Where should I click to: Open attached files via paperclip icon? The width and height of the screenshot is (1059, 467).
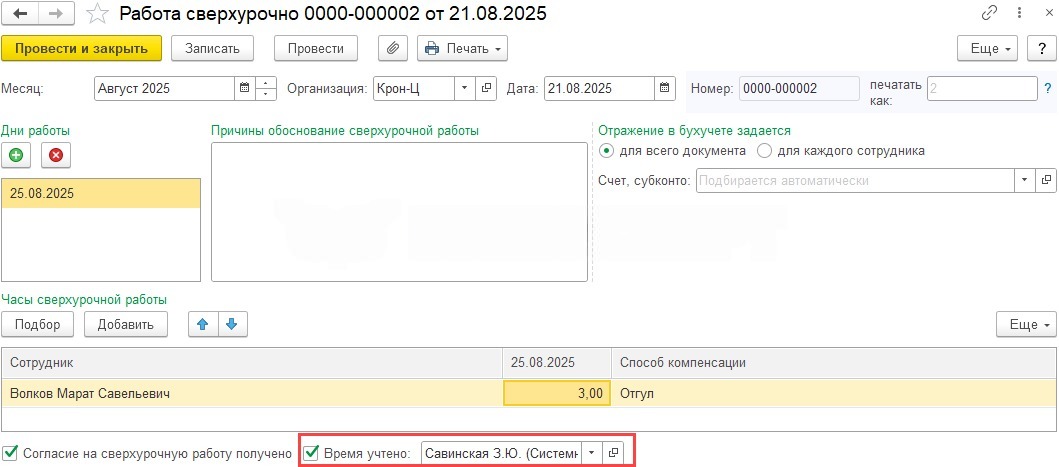(x=392, y=48)
